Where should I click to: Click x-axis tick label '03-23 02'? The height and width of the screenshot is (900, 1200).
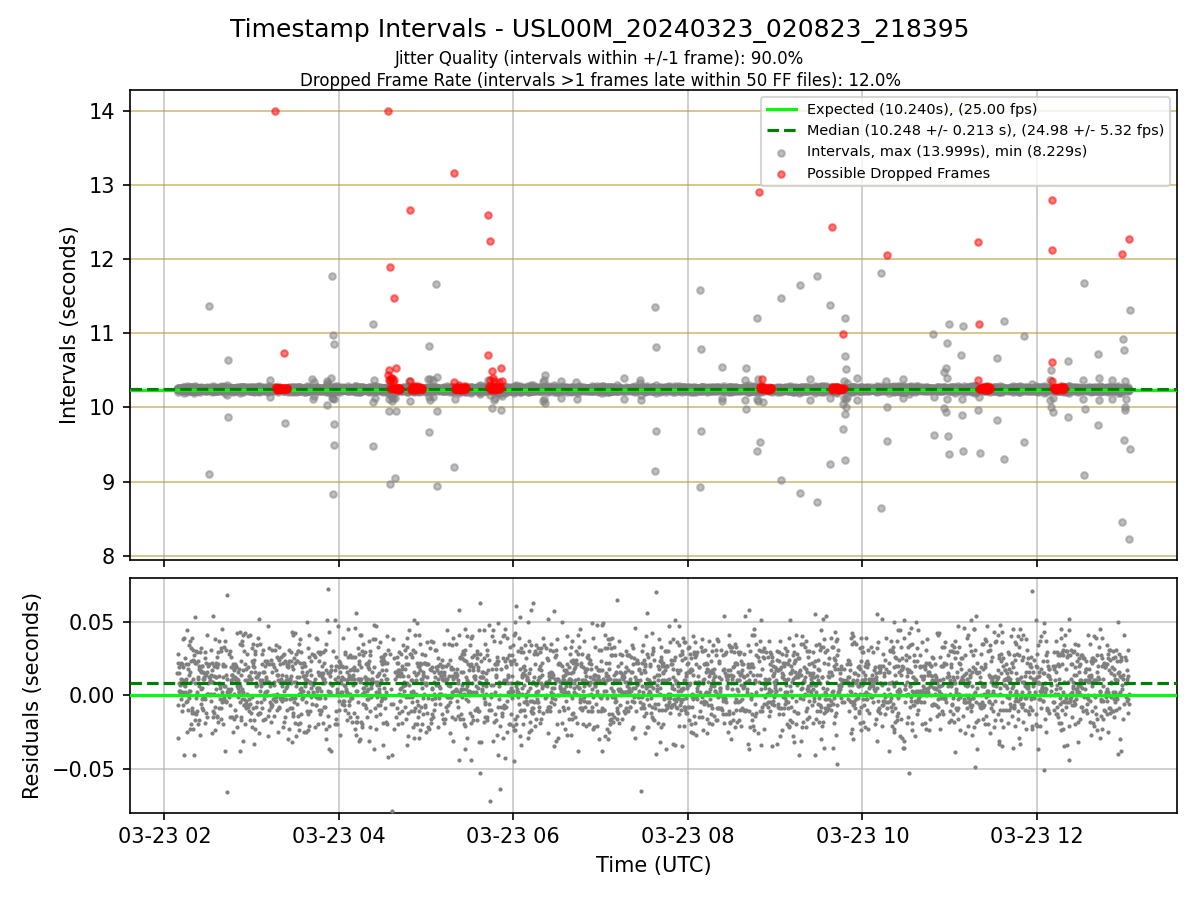click(164, 835)
